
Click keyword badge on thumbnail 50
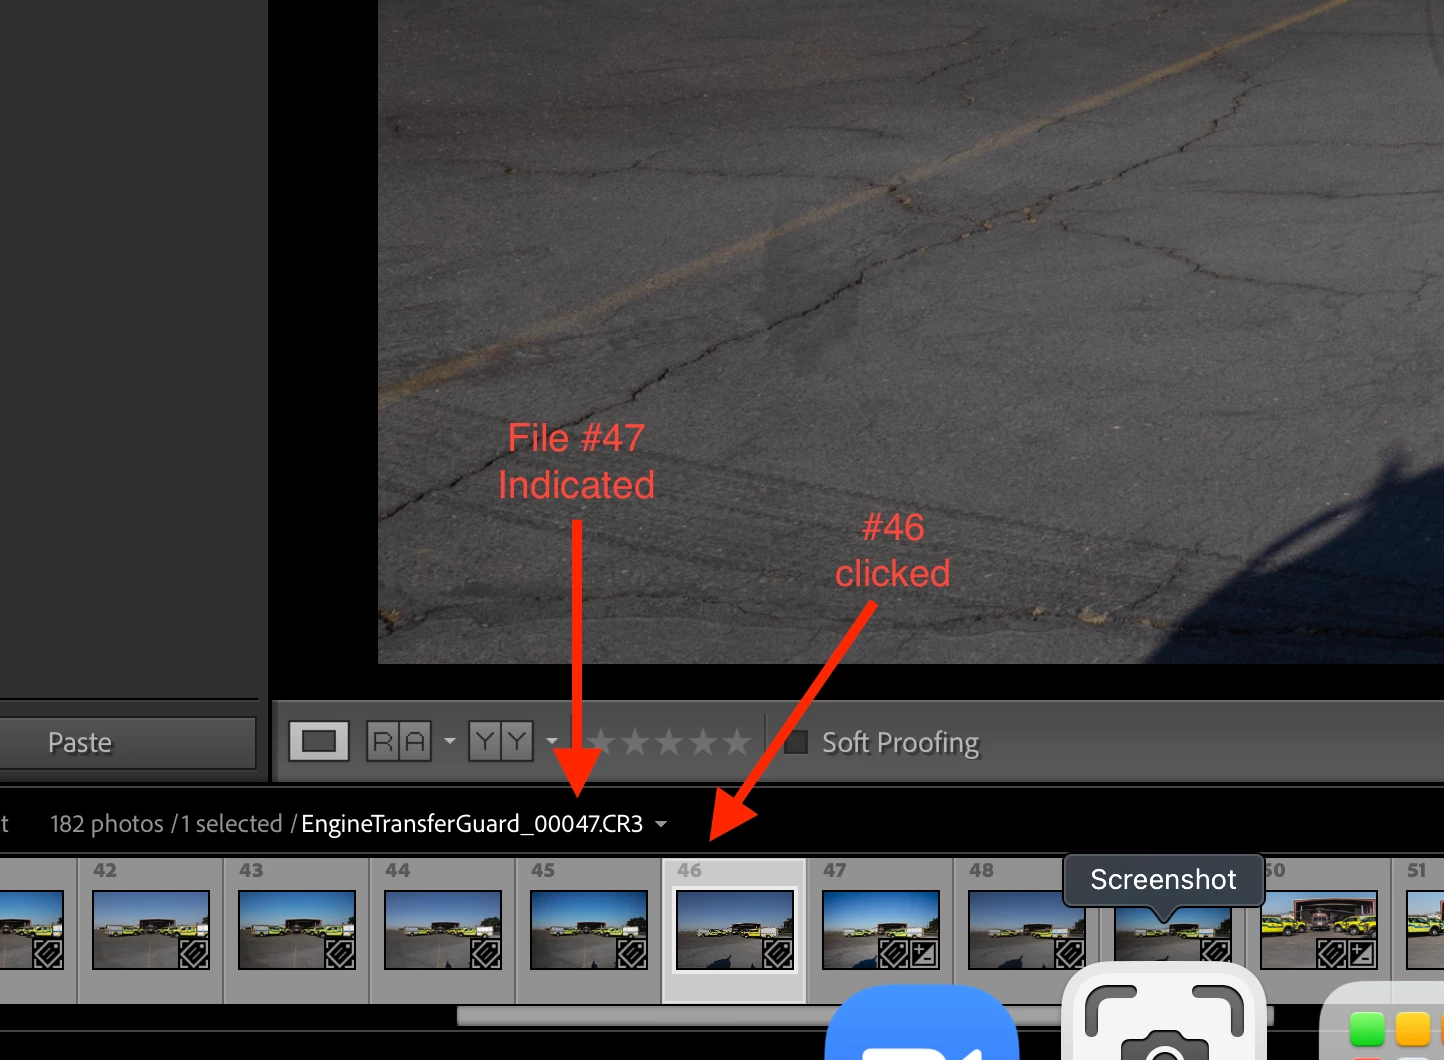point(1332,954)
